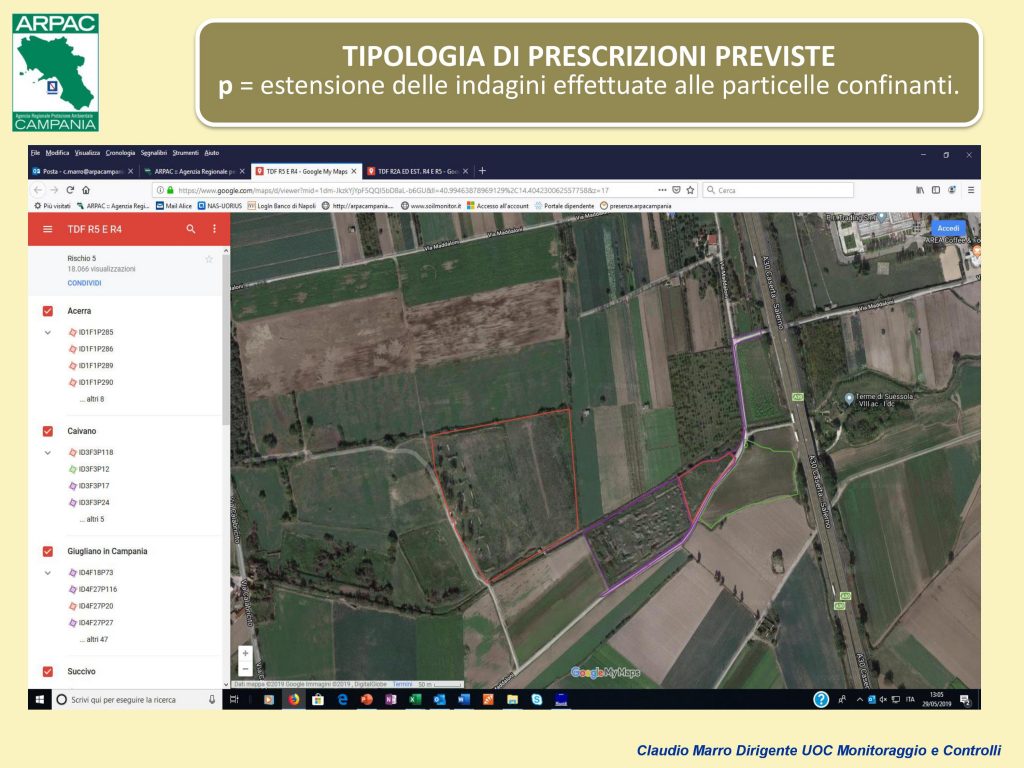Viewport: 1024px width, 768px height.
Task: Collapse the Caivano layer list
Action: (x=48, y=453)
